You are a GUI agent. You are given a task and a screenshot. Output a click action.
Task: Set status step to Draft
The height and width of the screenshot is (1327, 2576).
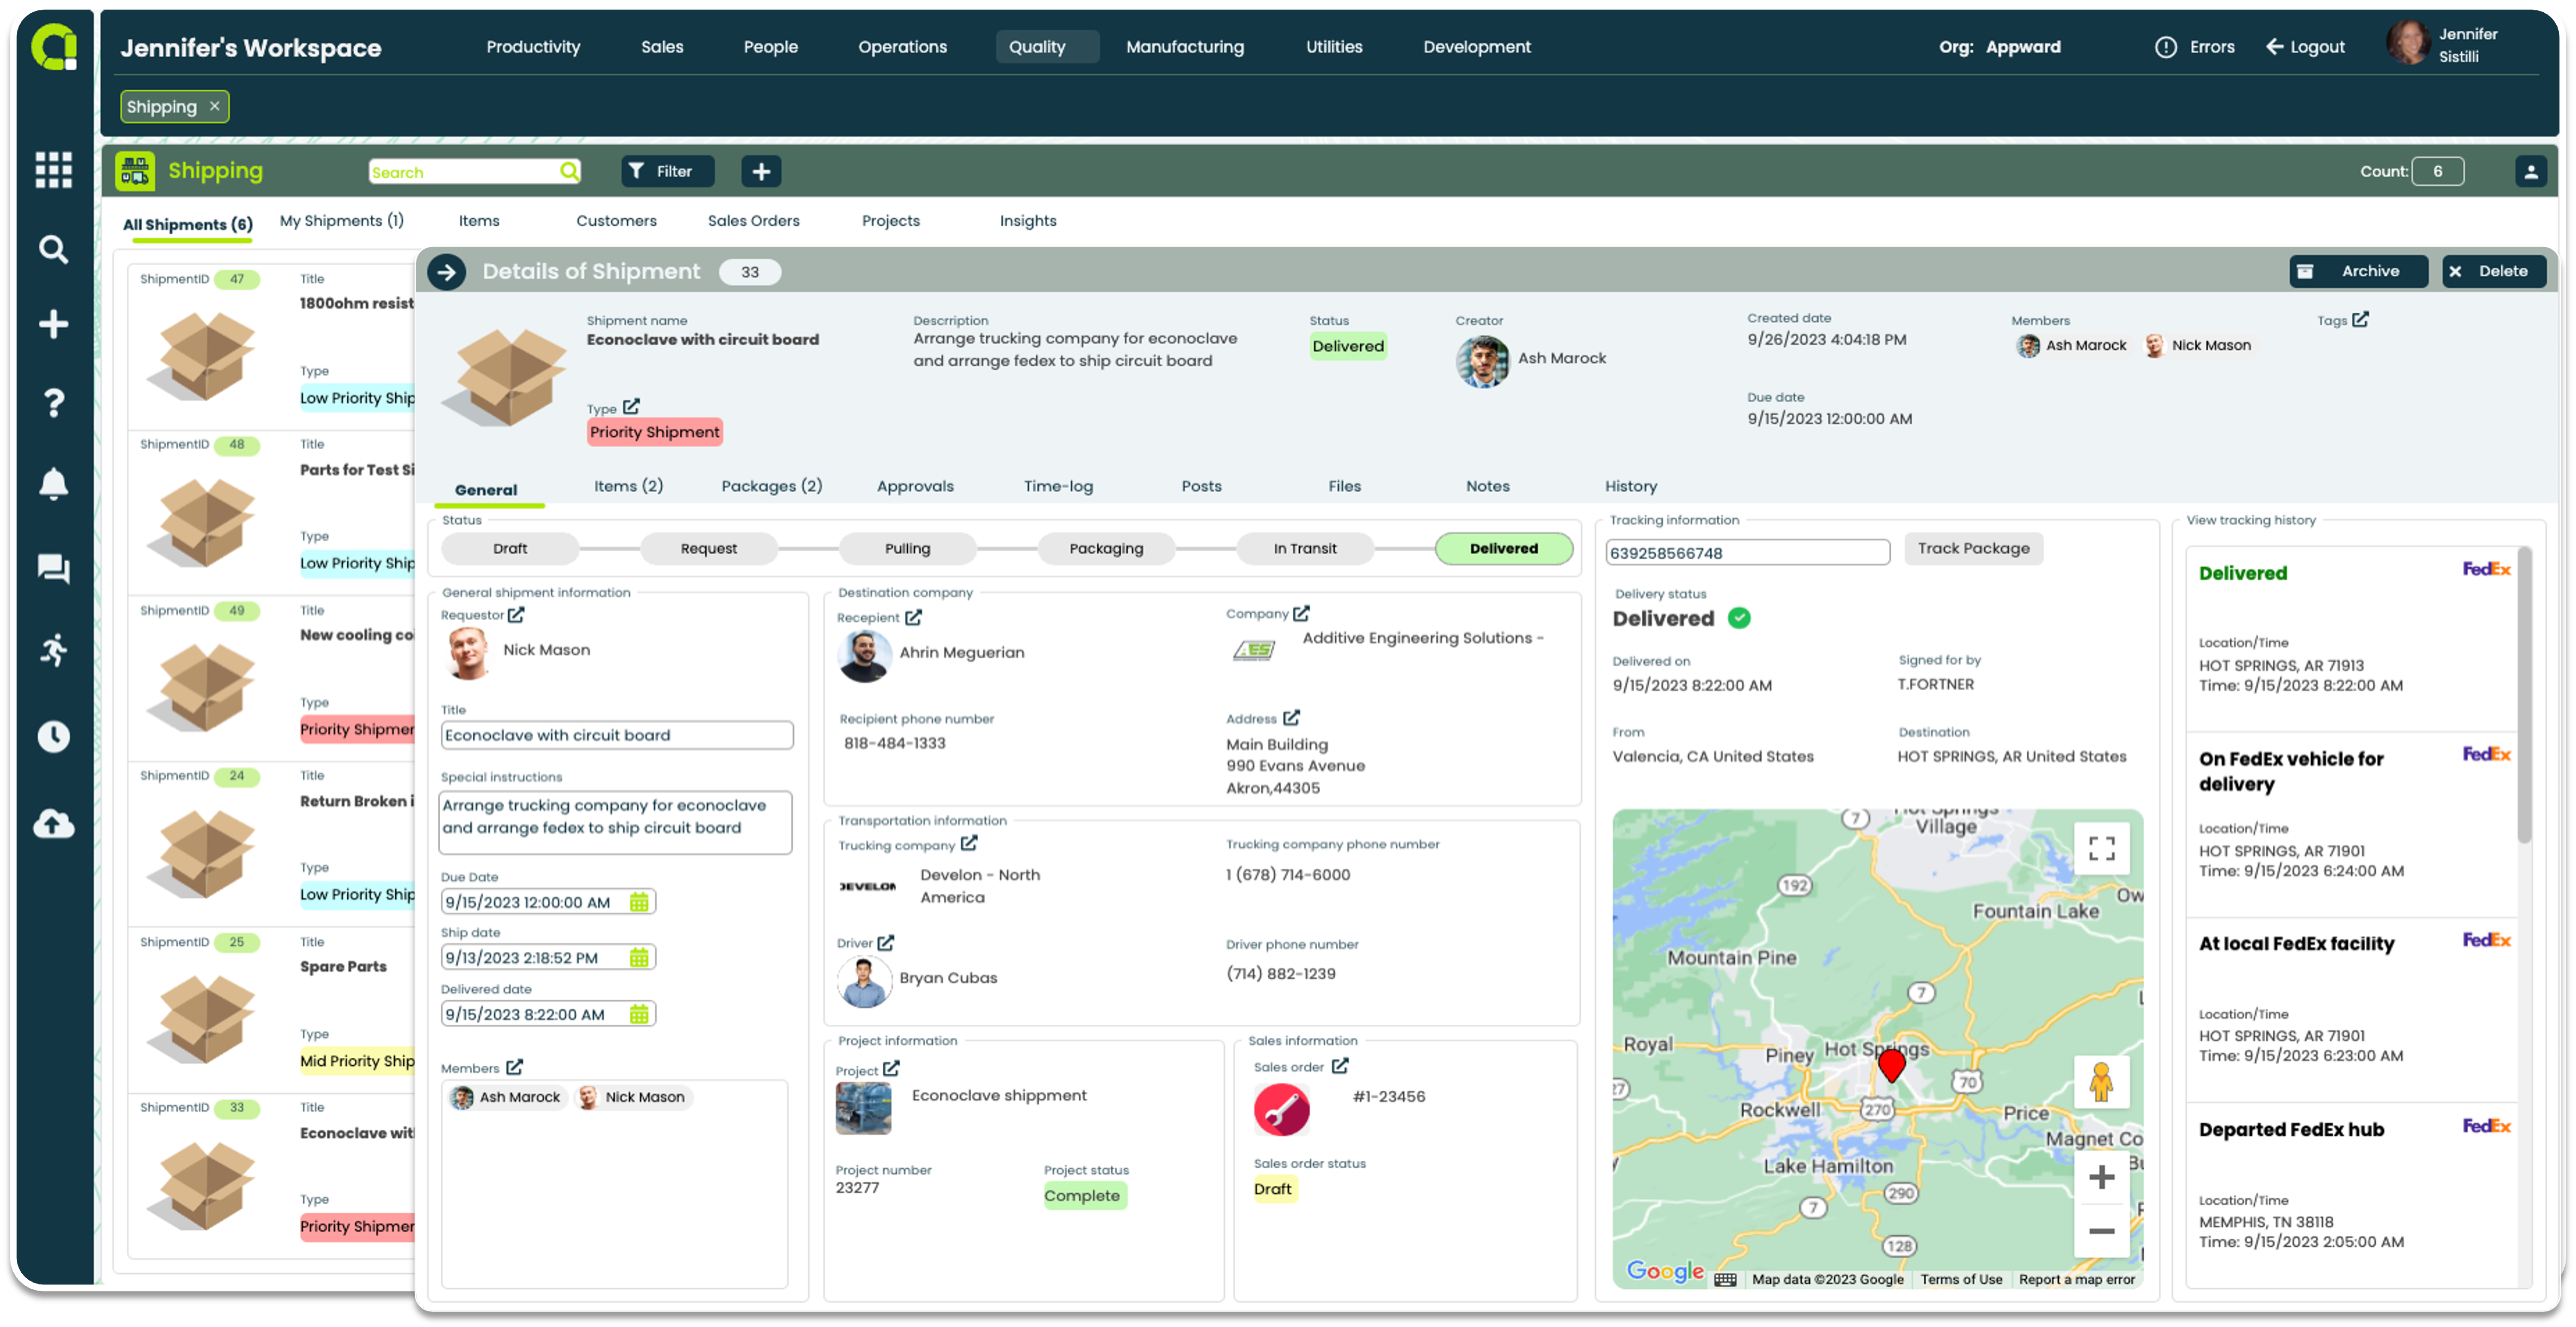click(510, 548)
